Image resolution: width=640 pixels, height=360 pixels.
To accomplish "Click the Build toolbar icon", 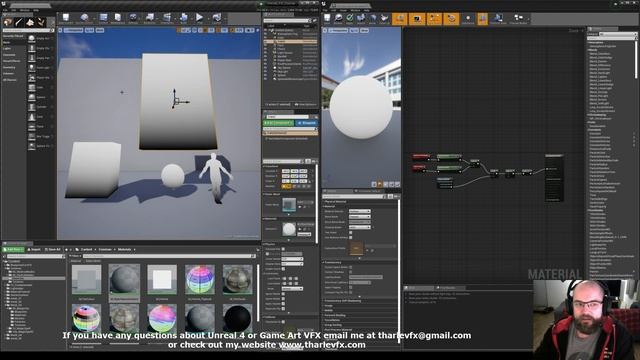I will coord(184,18).
